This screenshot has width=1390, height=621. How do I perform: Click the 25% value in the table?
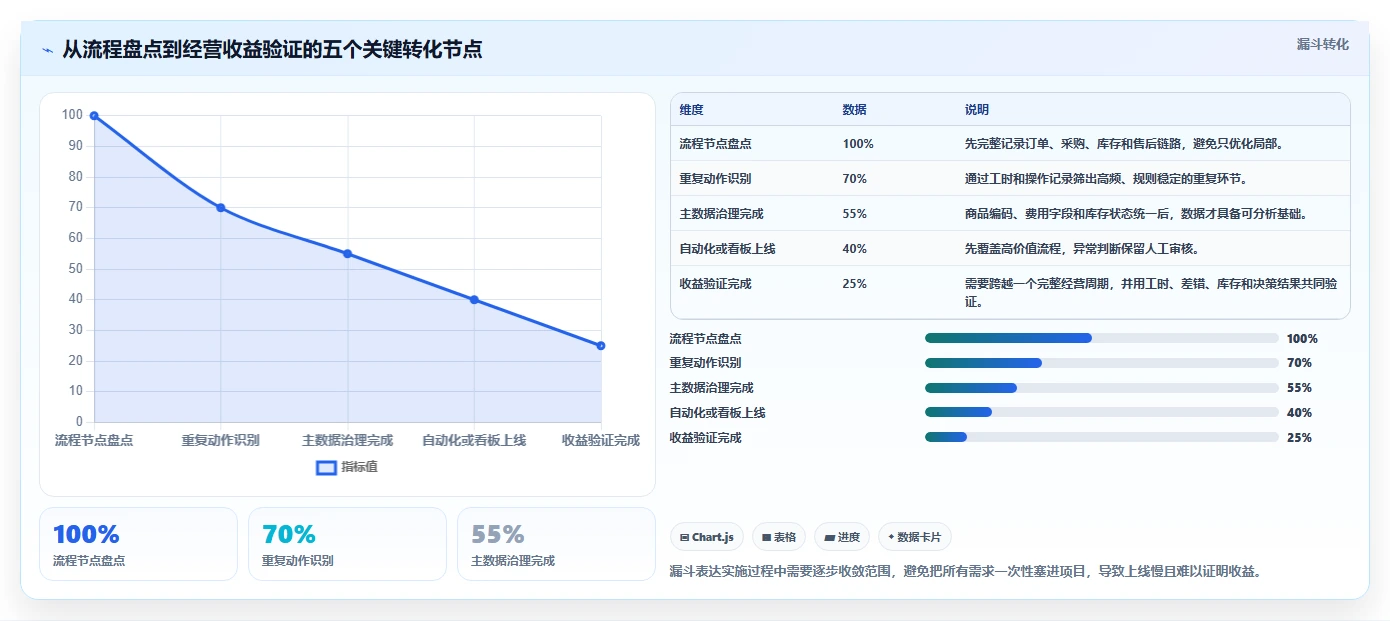855,284
